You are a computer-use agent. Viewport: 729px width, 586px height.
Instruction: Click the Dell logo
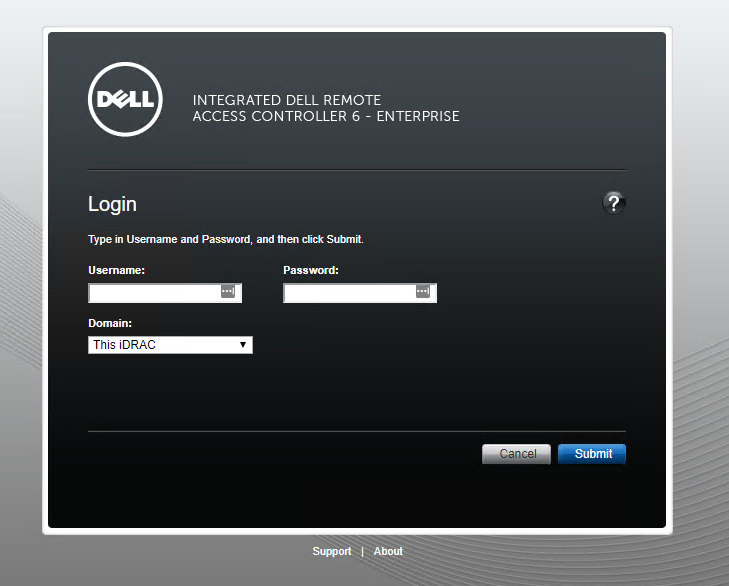[x=125, y=99]
